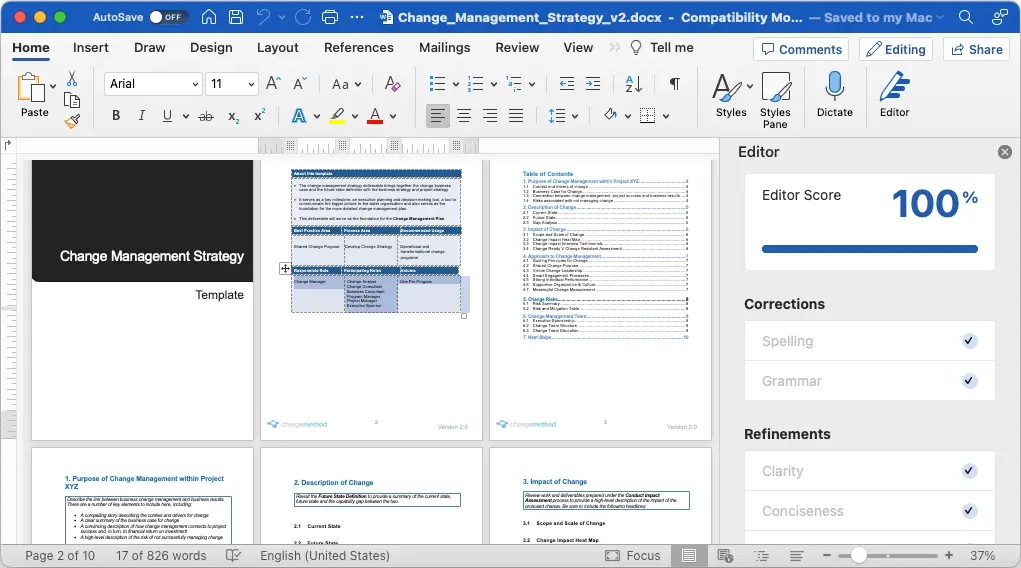The image size is (1021, 568).
Task: Justify the paragraph text
Action: tap(516, 116)
